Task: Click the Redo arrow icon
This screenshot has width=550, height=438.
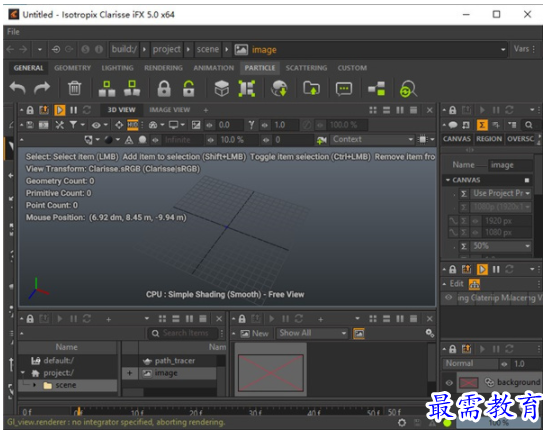Action: pos(42,88)
